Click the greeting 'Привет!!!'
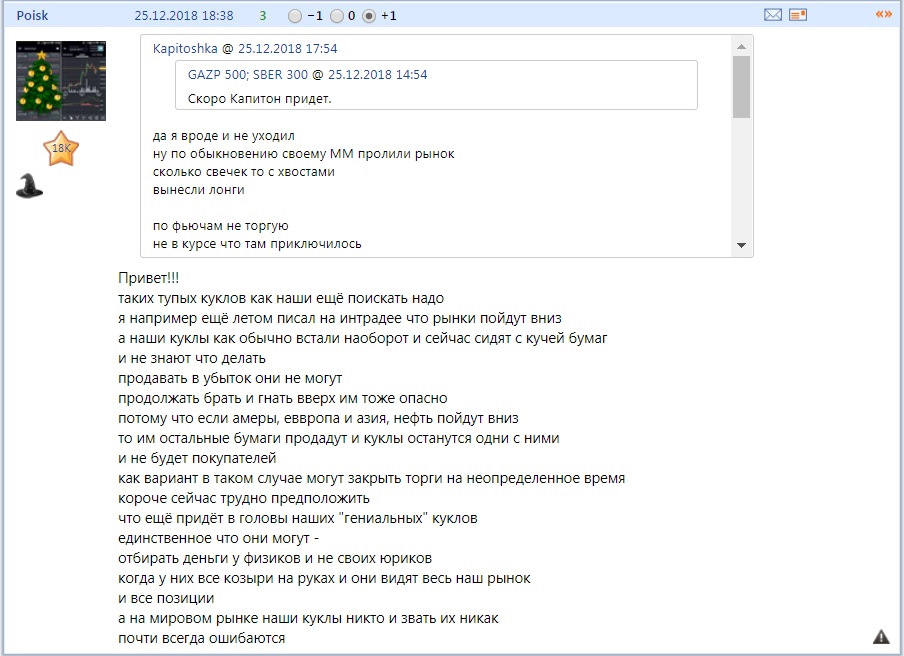 pos(148,278)
